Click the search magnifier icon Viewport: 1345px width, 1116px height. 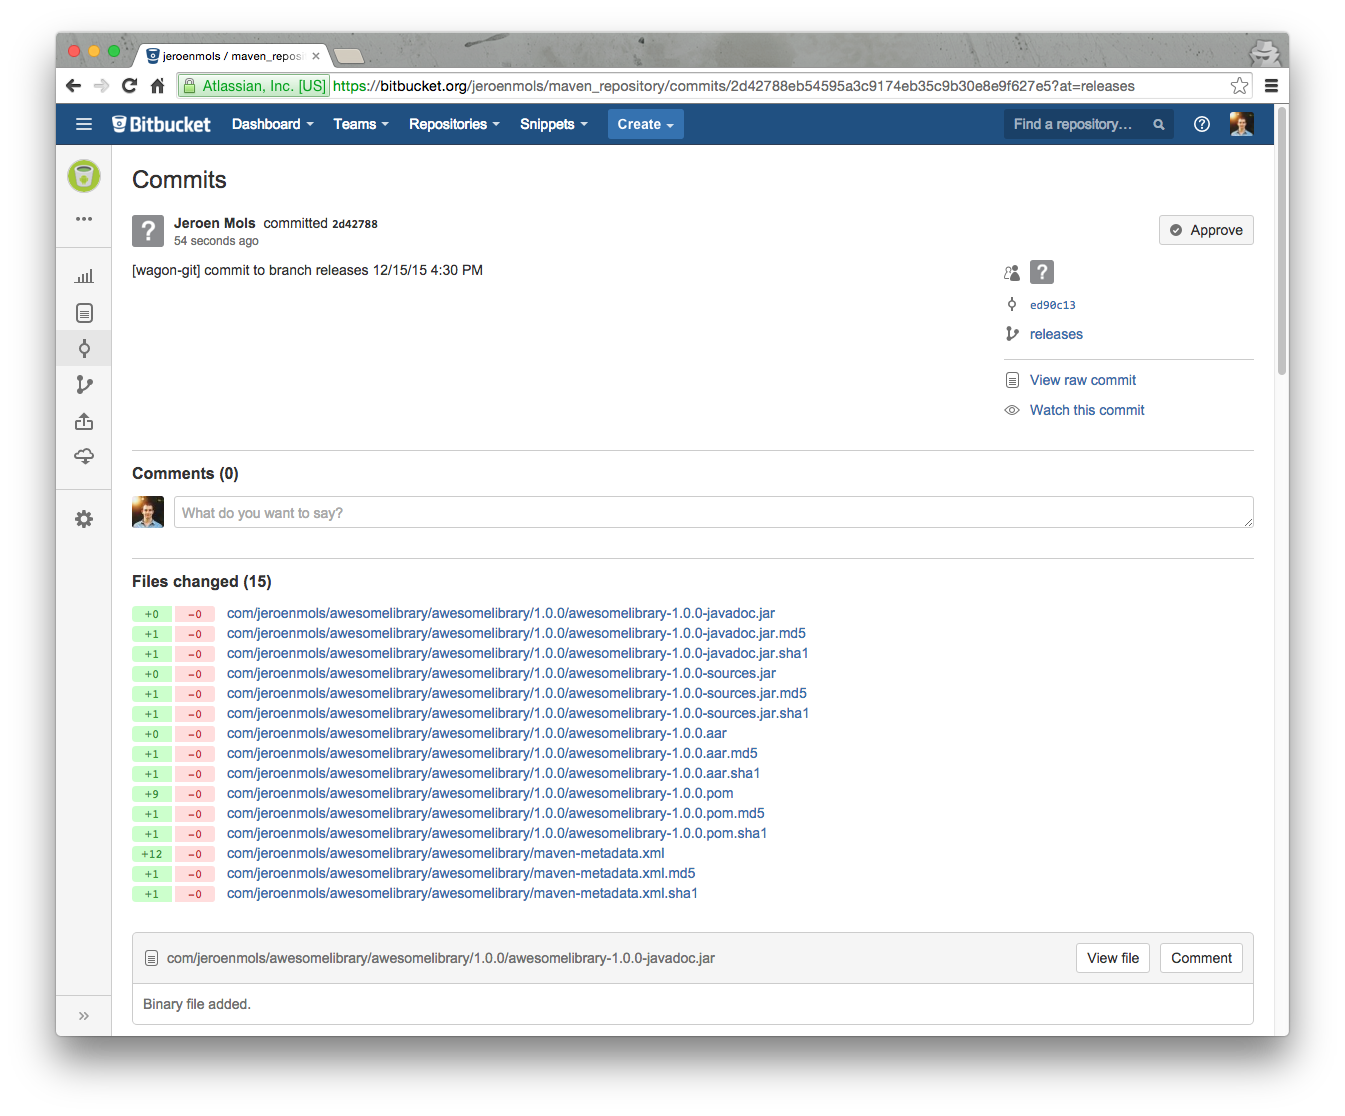click(x=1159, y=124)
